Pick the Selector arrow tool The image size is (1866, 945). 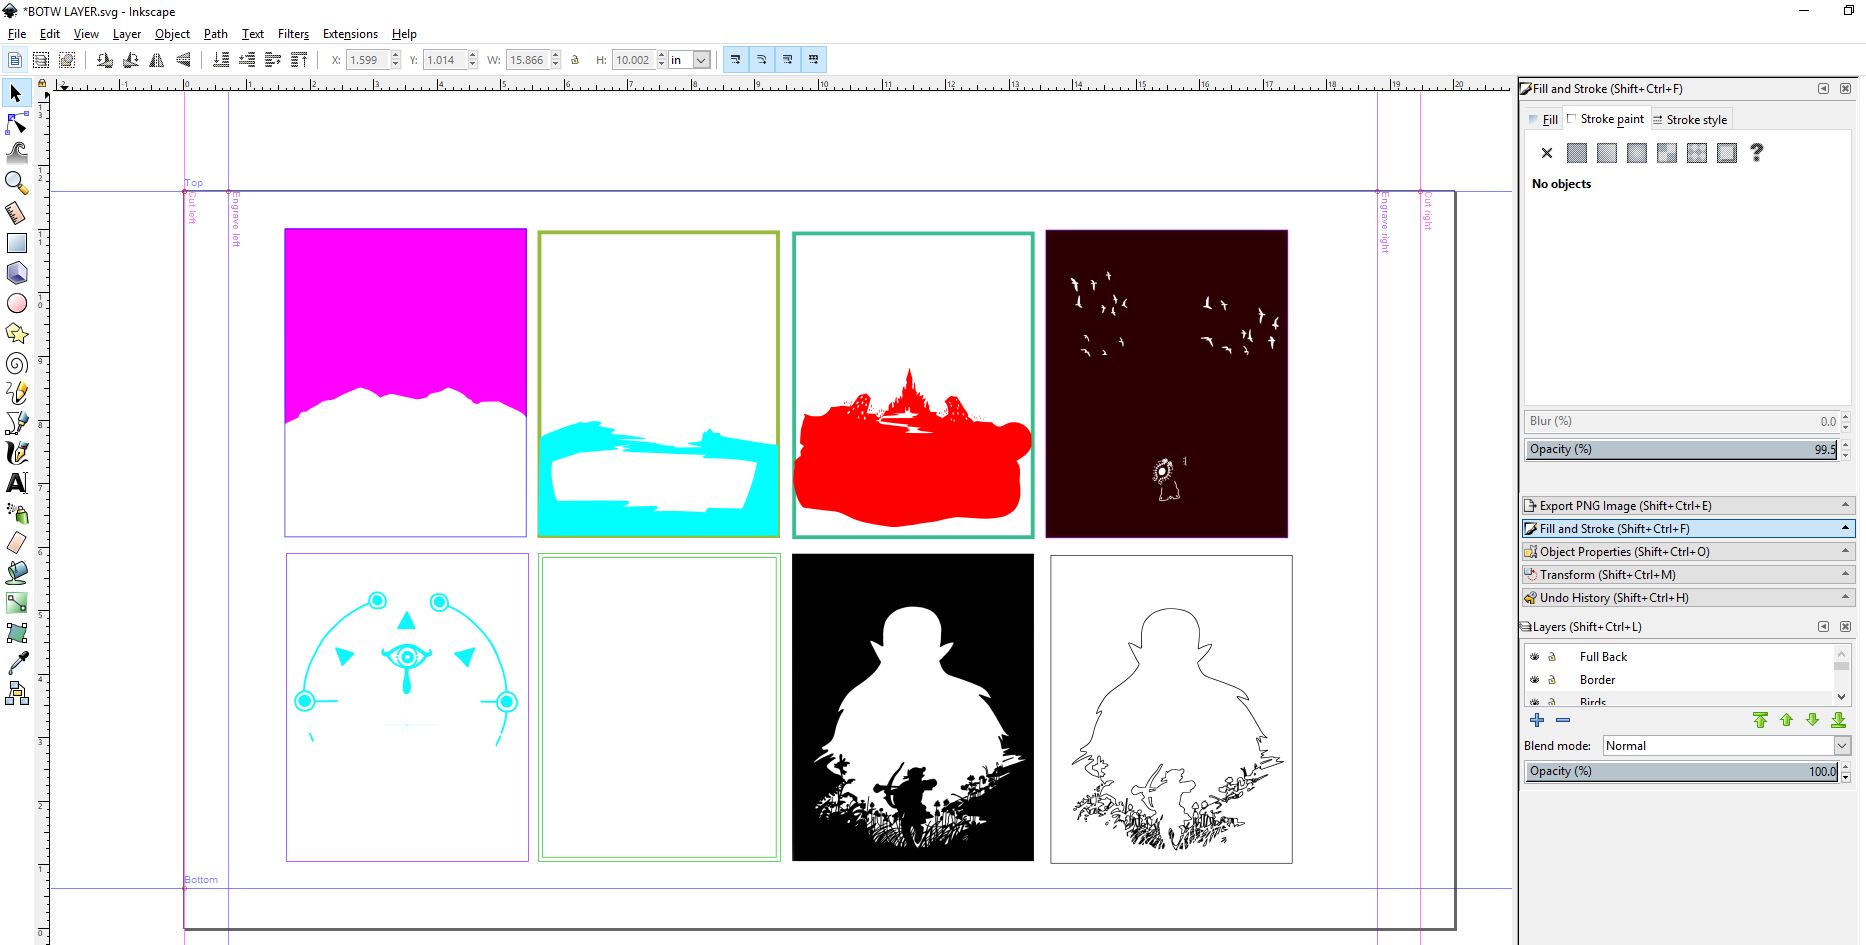click(16, 93)
